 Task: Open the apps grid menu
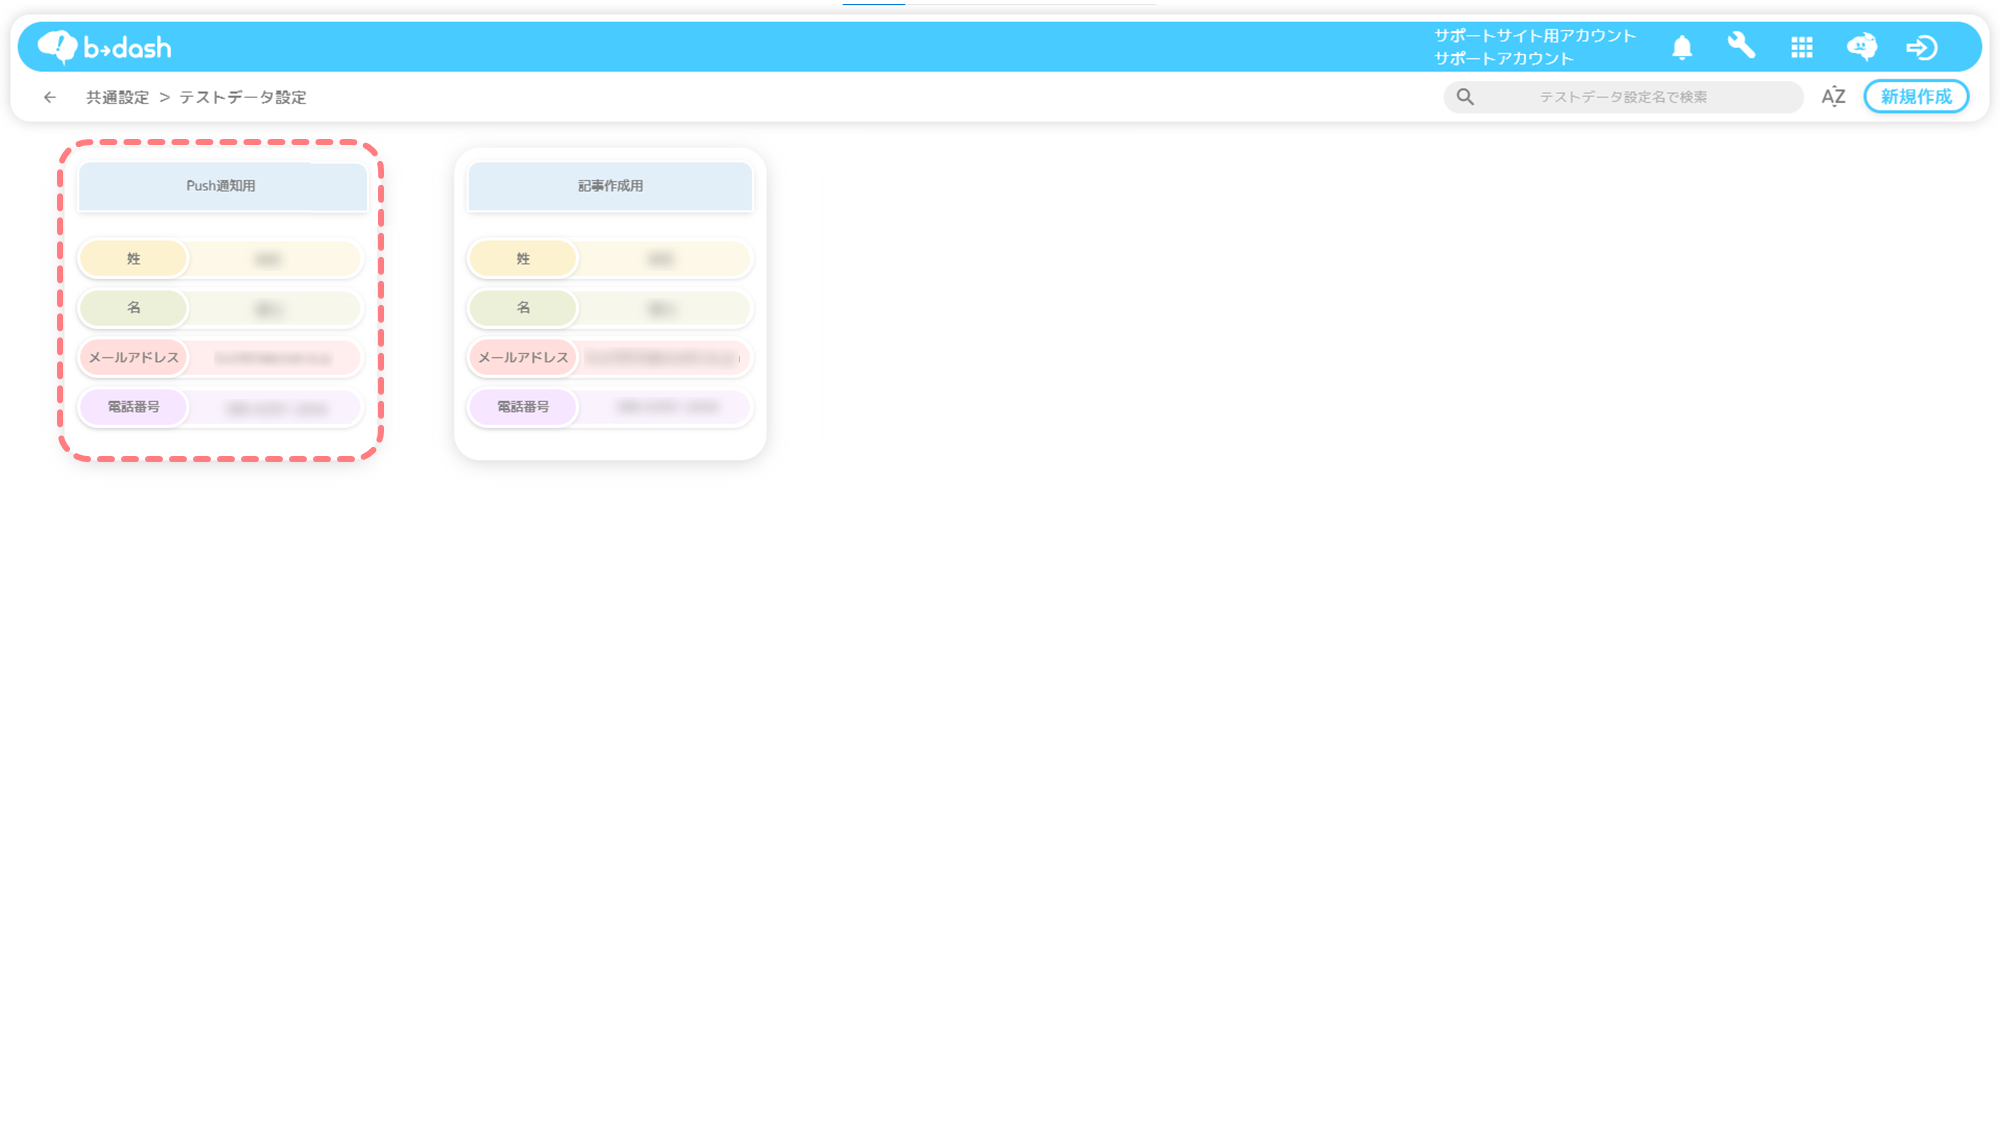pos(1802,47)
